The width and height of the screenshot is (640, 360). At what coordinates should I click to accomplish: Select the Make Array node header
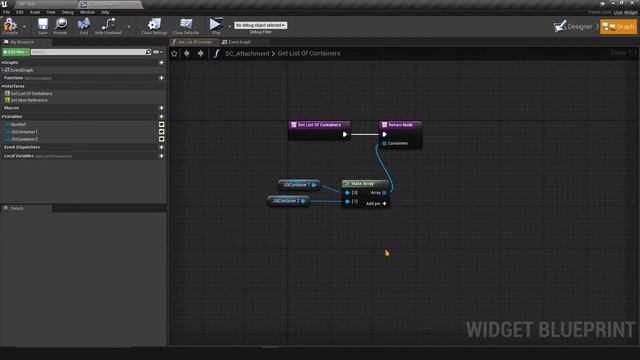point(365,184)
